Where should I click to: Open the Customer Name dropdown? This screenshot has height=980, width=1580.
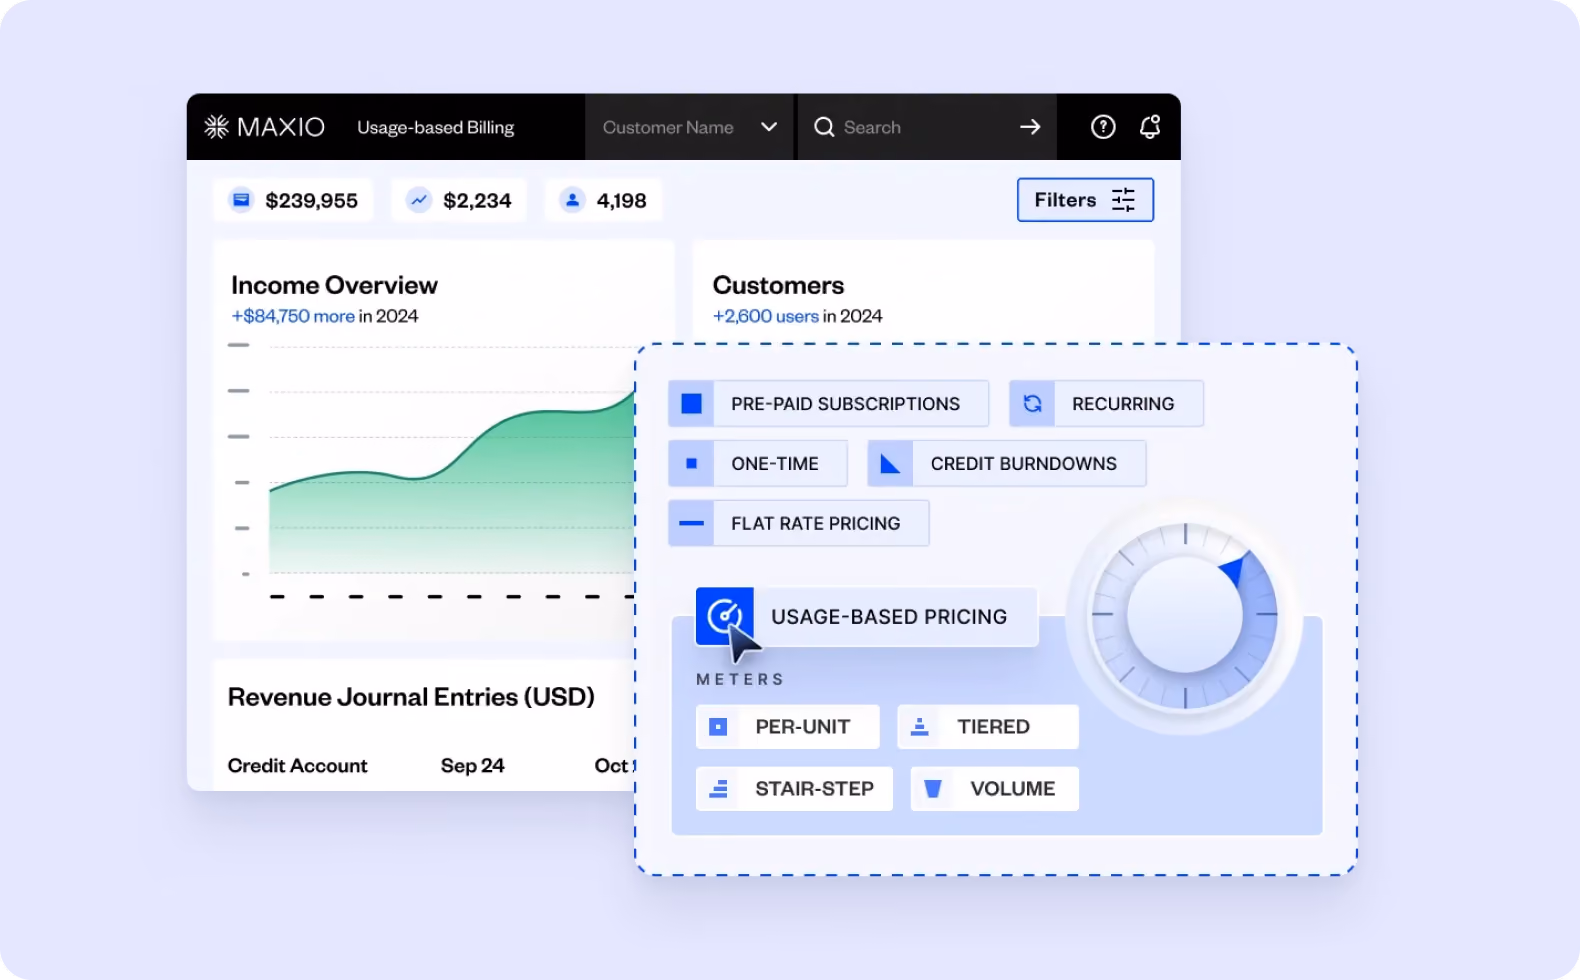tap(690, 127)
